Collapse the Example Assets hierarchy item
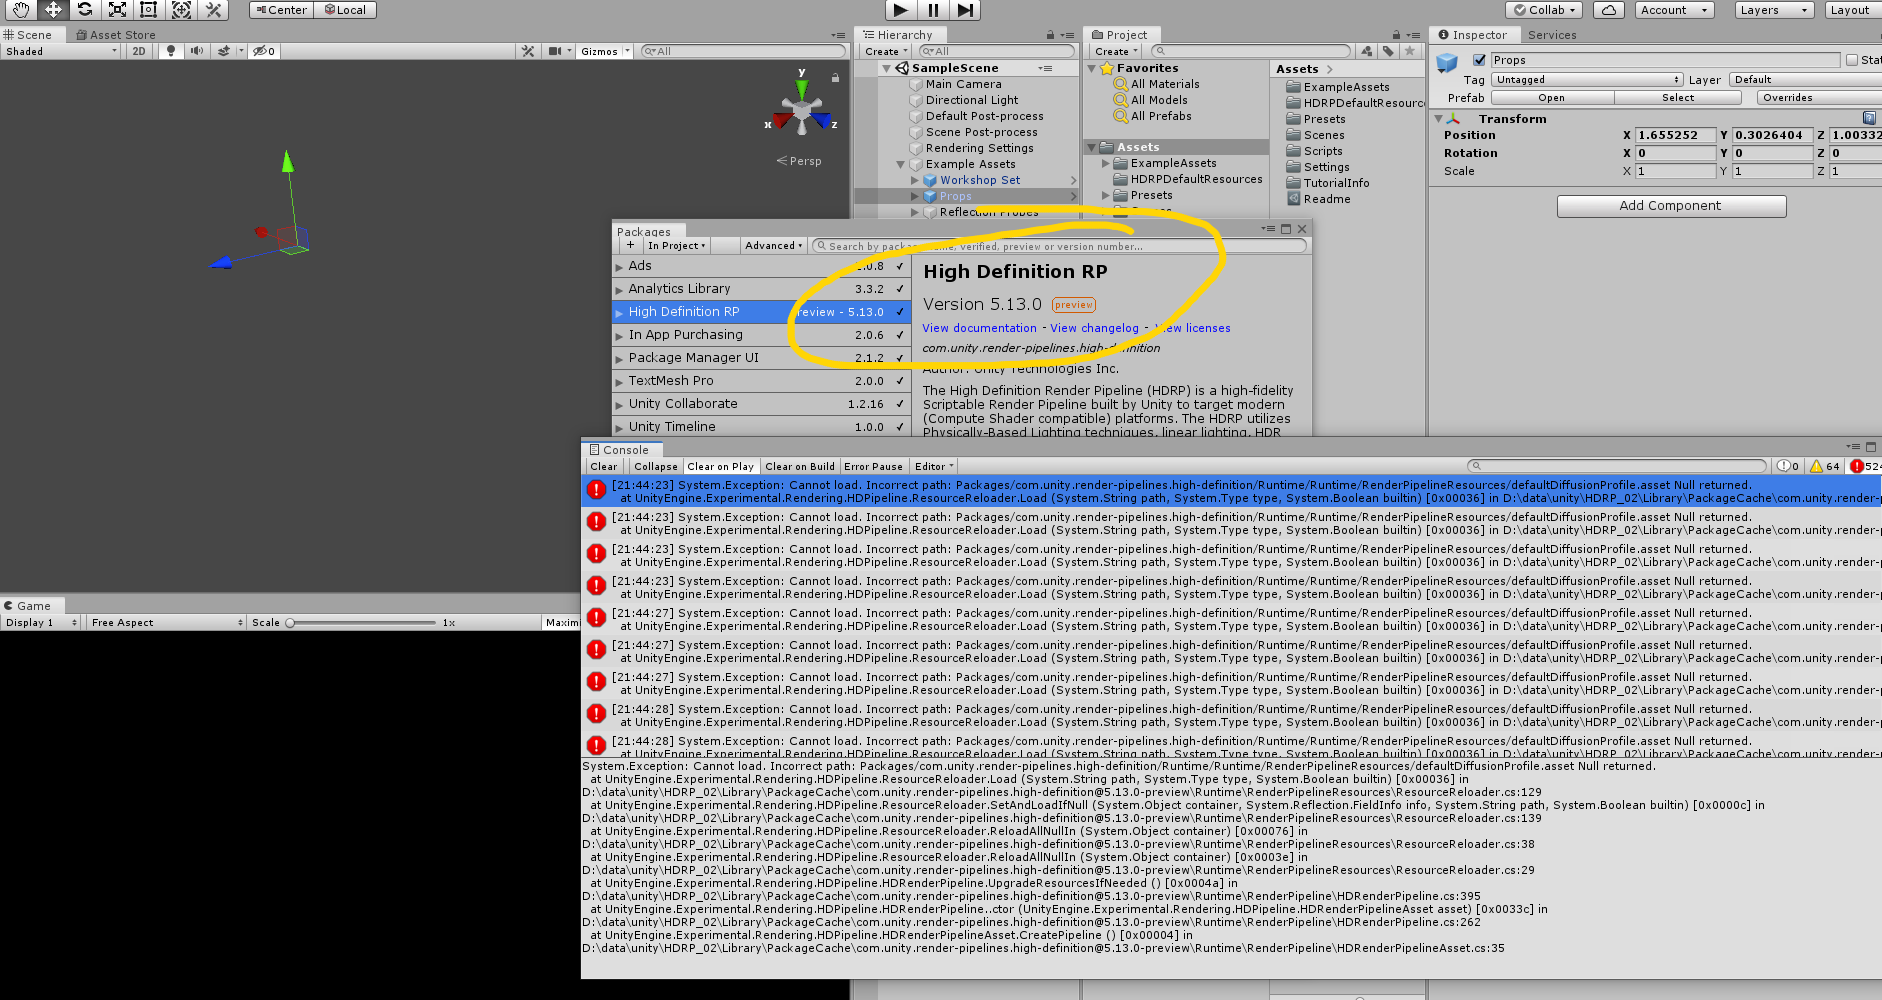This screenshot has width=1882, height=1000. tap(900, 164)
